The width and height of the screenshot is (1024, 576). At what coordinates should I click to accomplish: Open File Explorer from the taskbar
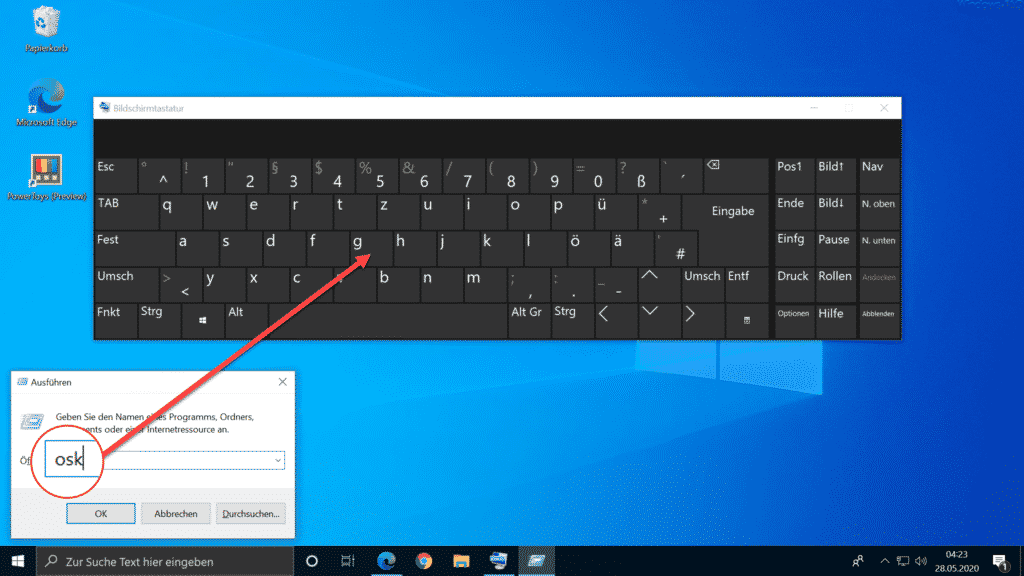[x=461, y=561]
